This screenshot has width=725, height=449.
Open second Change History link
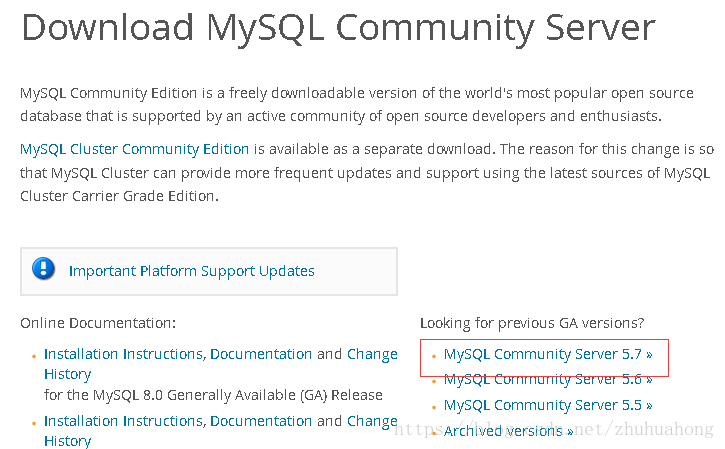(221, 431)
